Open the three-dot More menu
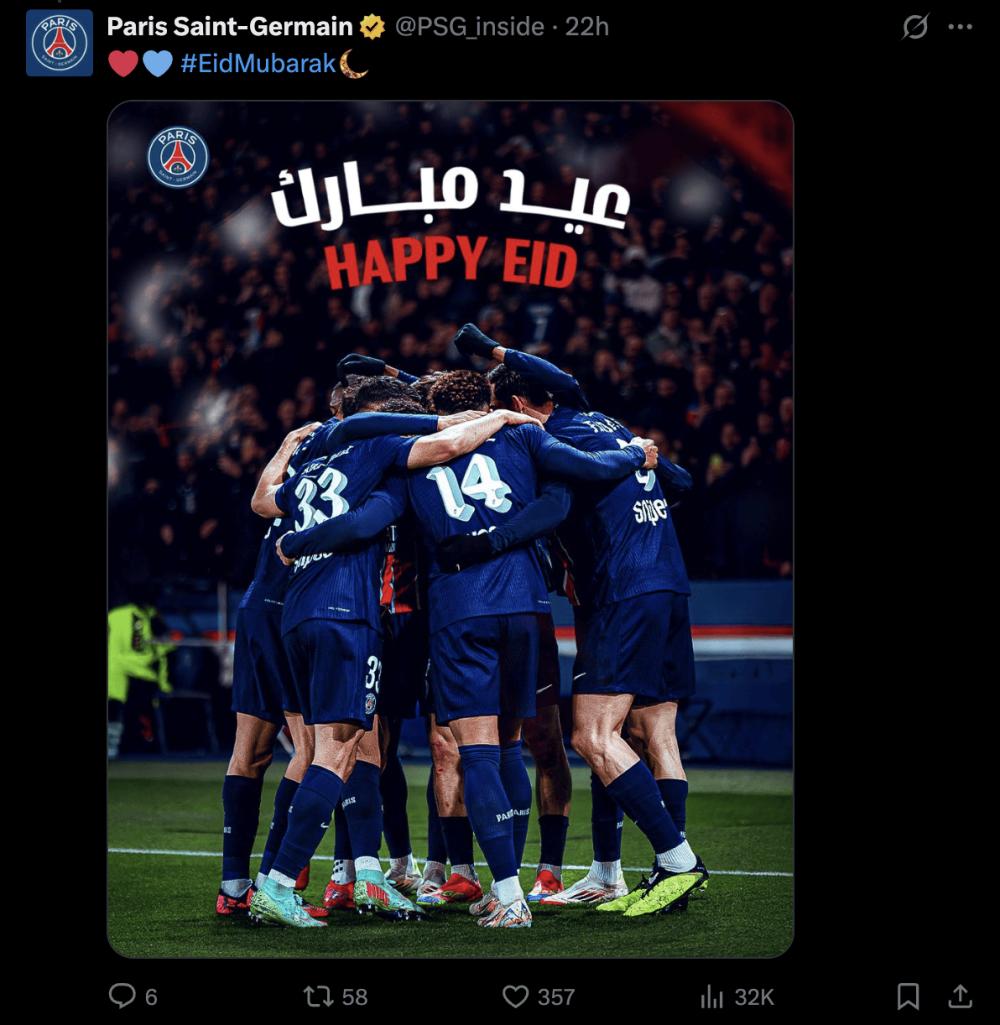The height and width of the screenshot is (1025, 1000). (x=959, y=27)
